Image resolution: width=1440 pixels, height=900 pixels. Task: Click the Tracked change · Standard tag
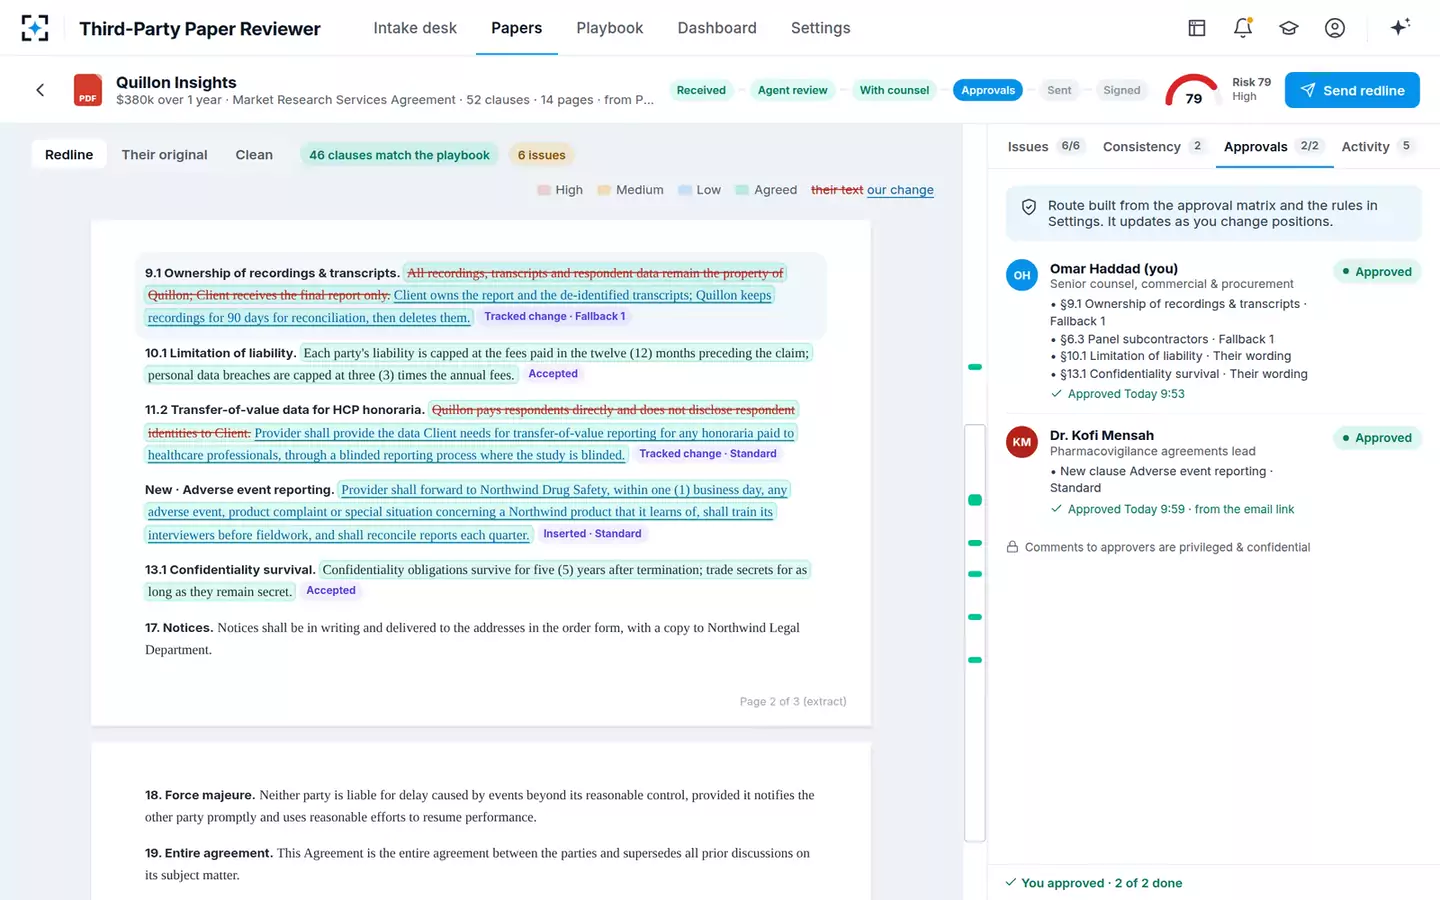[708, 454]
